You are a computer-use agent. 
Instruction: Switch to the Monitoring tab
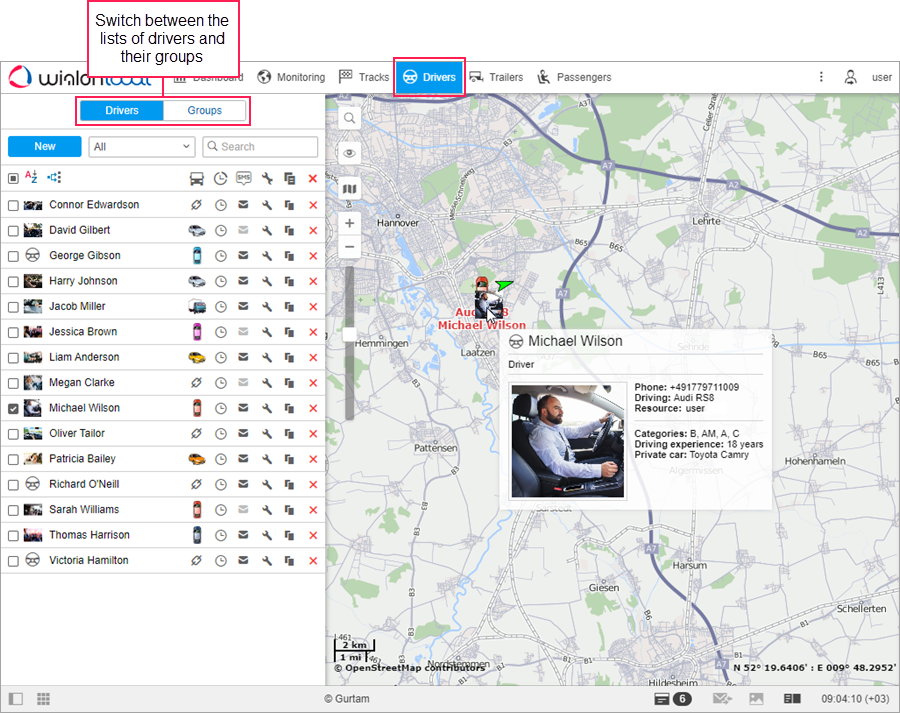[x=291, y=77]
